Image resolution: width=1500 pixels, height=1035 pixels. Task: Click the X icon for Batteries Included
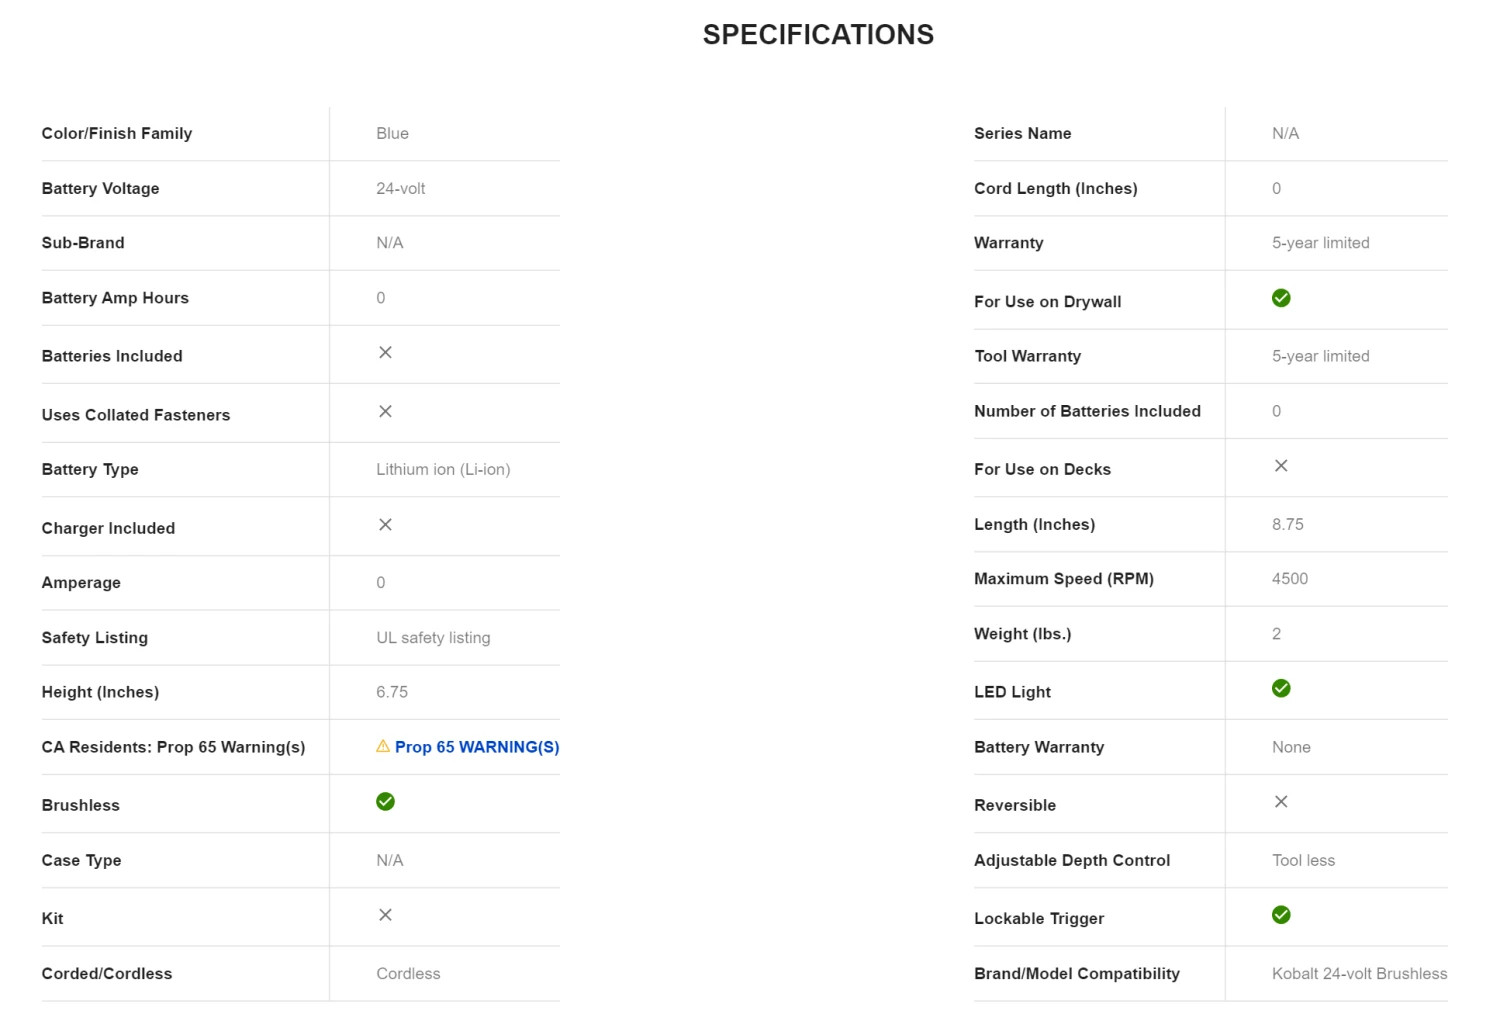[385, 352]
